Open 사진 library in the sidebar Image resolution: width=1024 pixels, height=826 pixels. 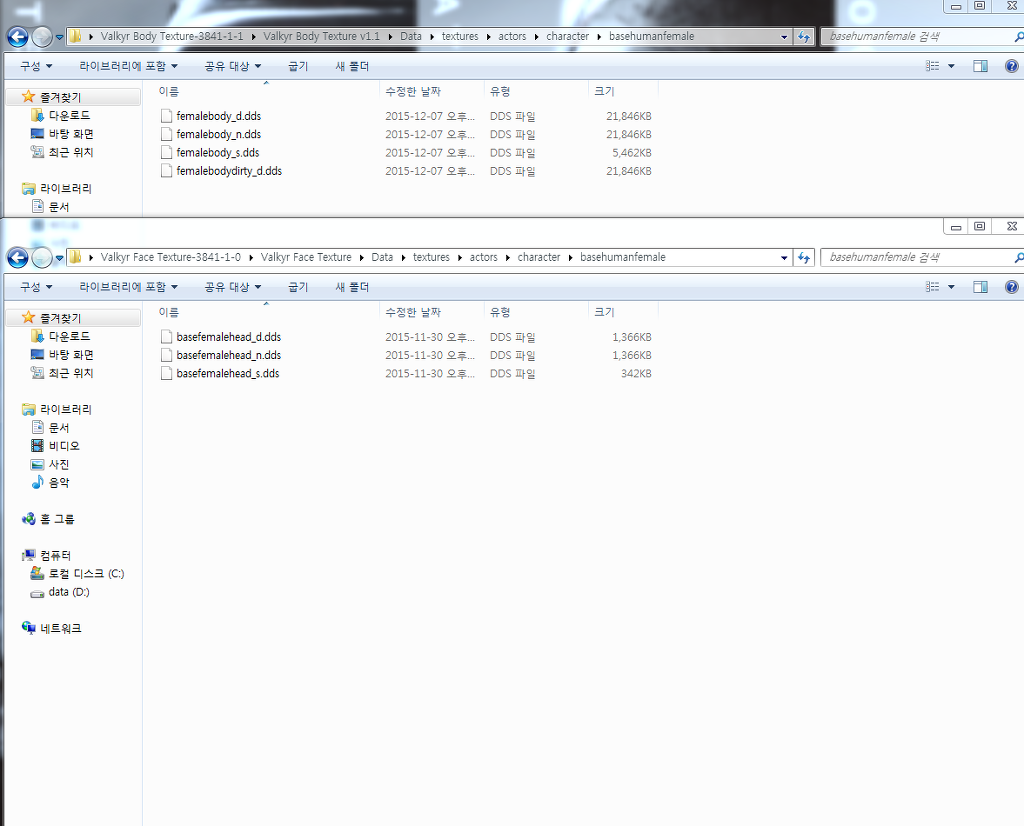tap(50, 464)
